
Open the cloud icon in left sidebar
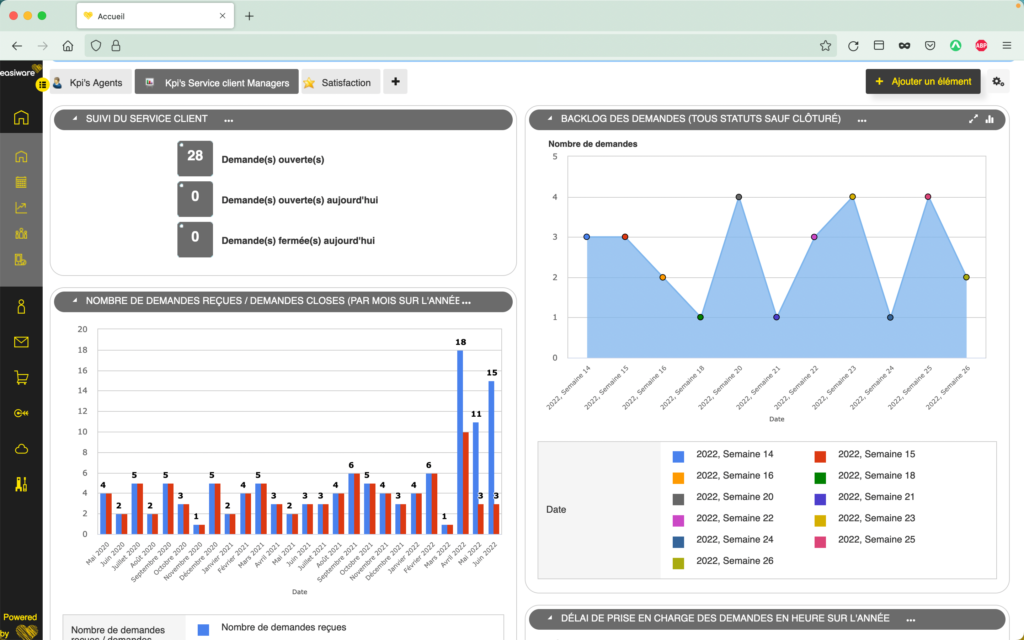(21, 449)
